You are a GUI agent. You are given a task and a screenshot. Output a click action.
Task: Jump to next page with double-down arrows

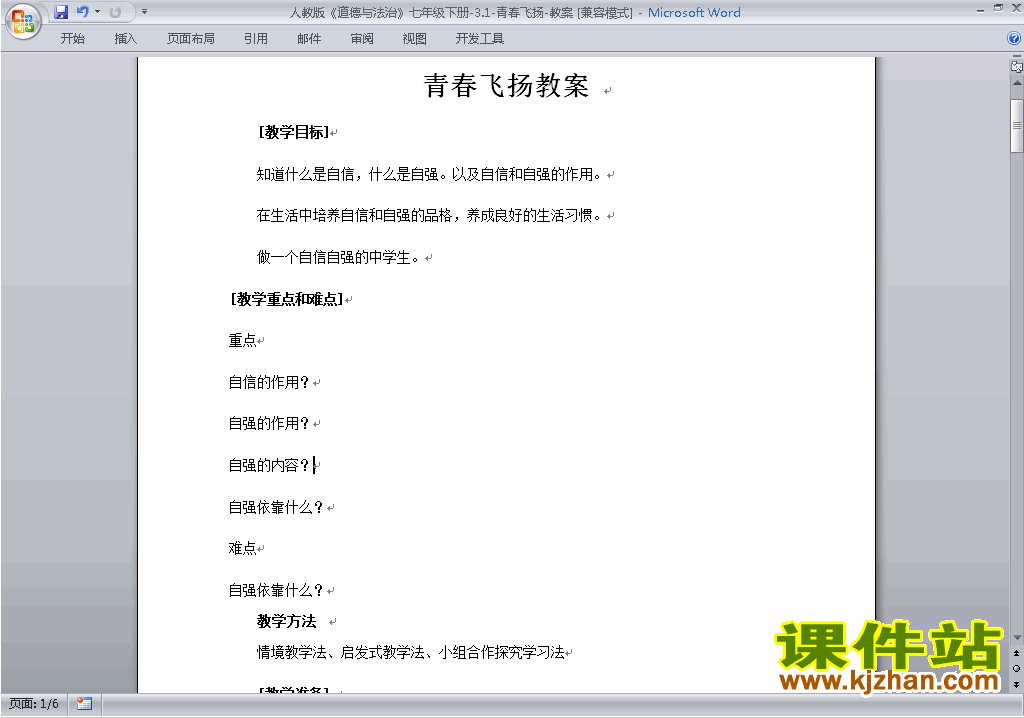tap(1016, 684)
